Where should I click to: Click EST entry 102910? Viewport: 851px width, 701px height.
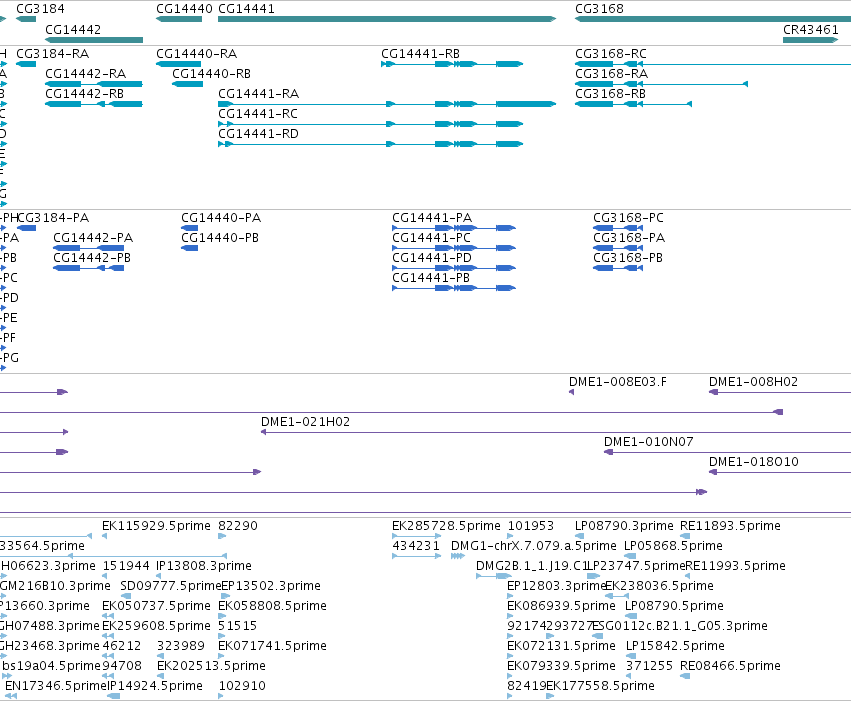242,686
